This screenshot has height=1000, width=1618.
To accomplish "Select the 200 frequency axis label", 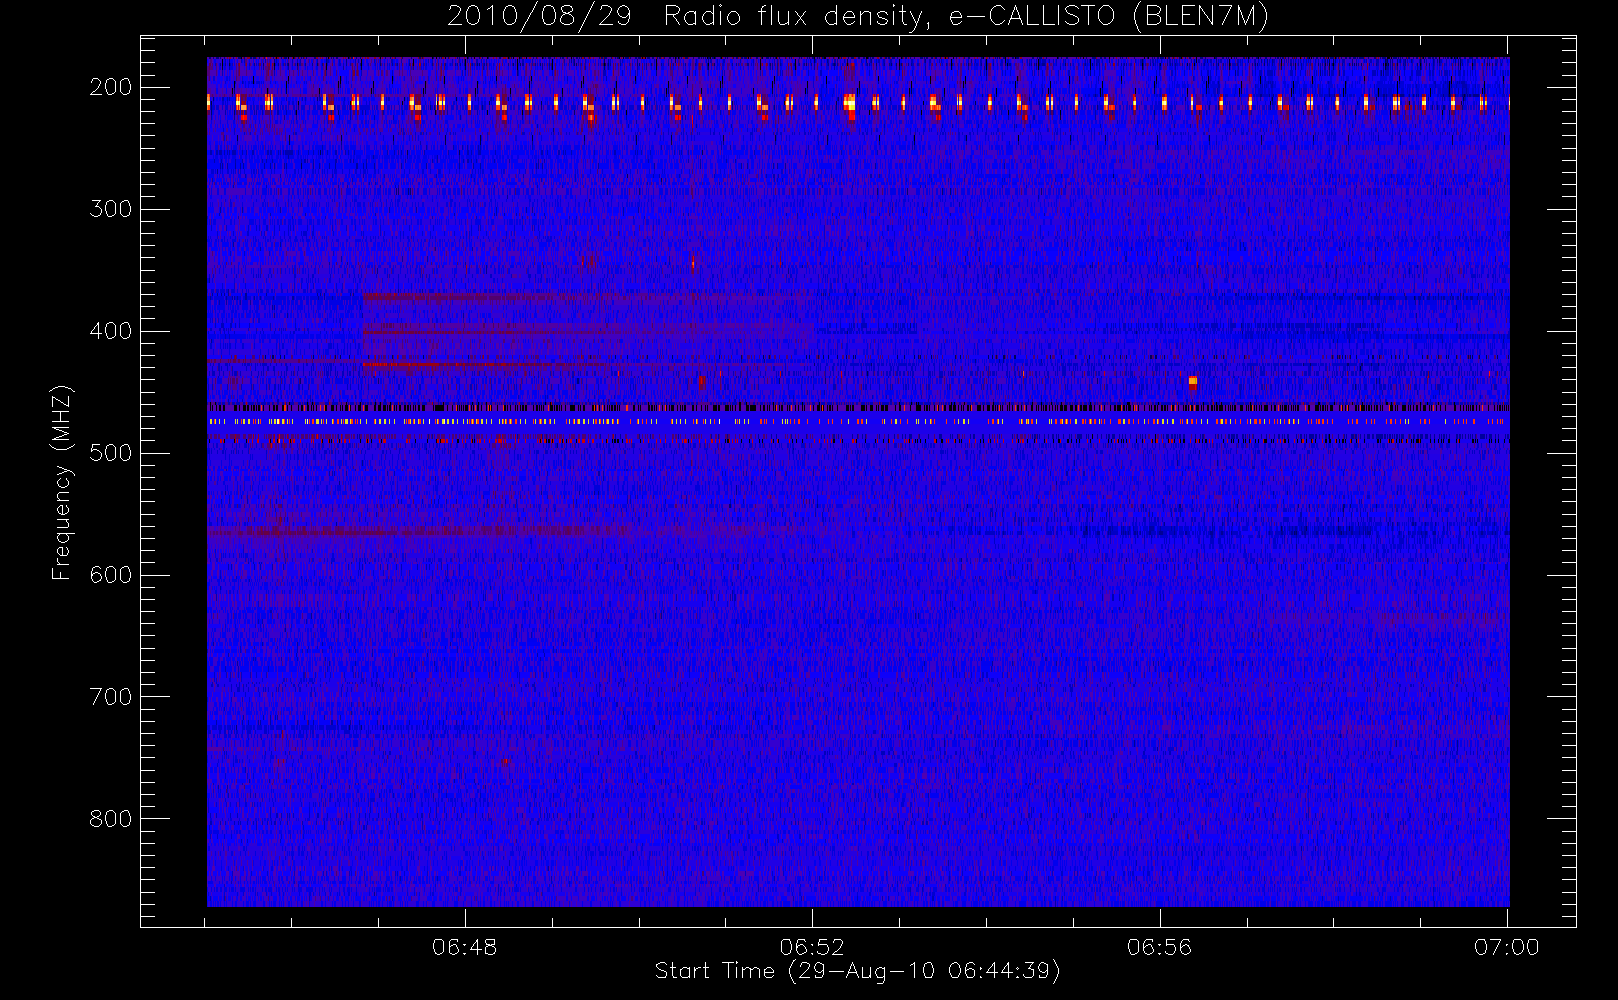I will [x=111, y=87].
